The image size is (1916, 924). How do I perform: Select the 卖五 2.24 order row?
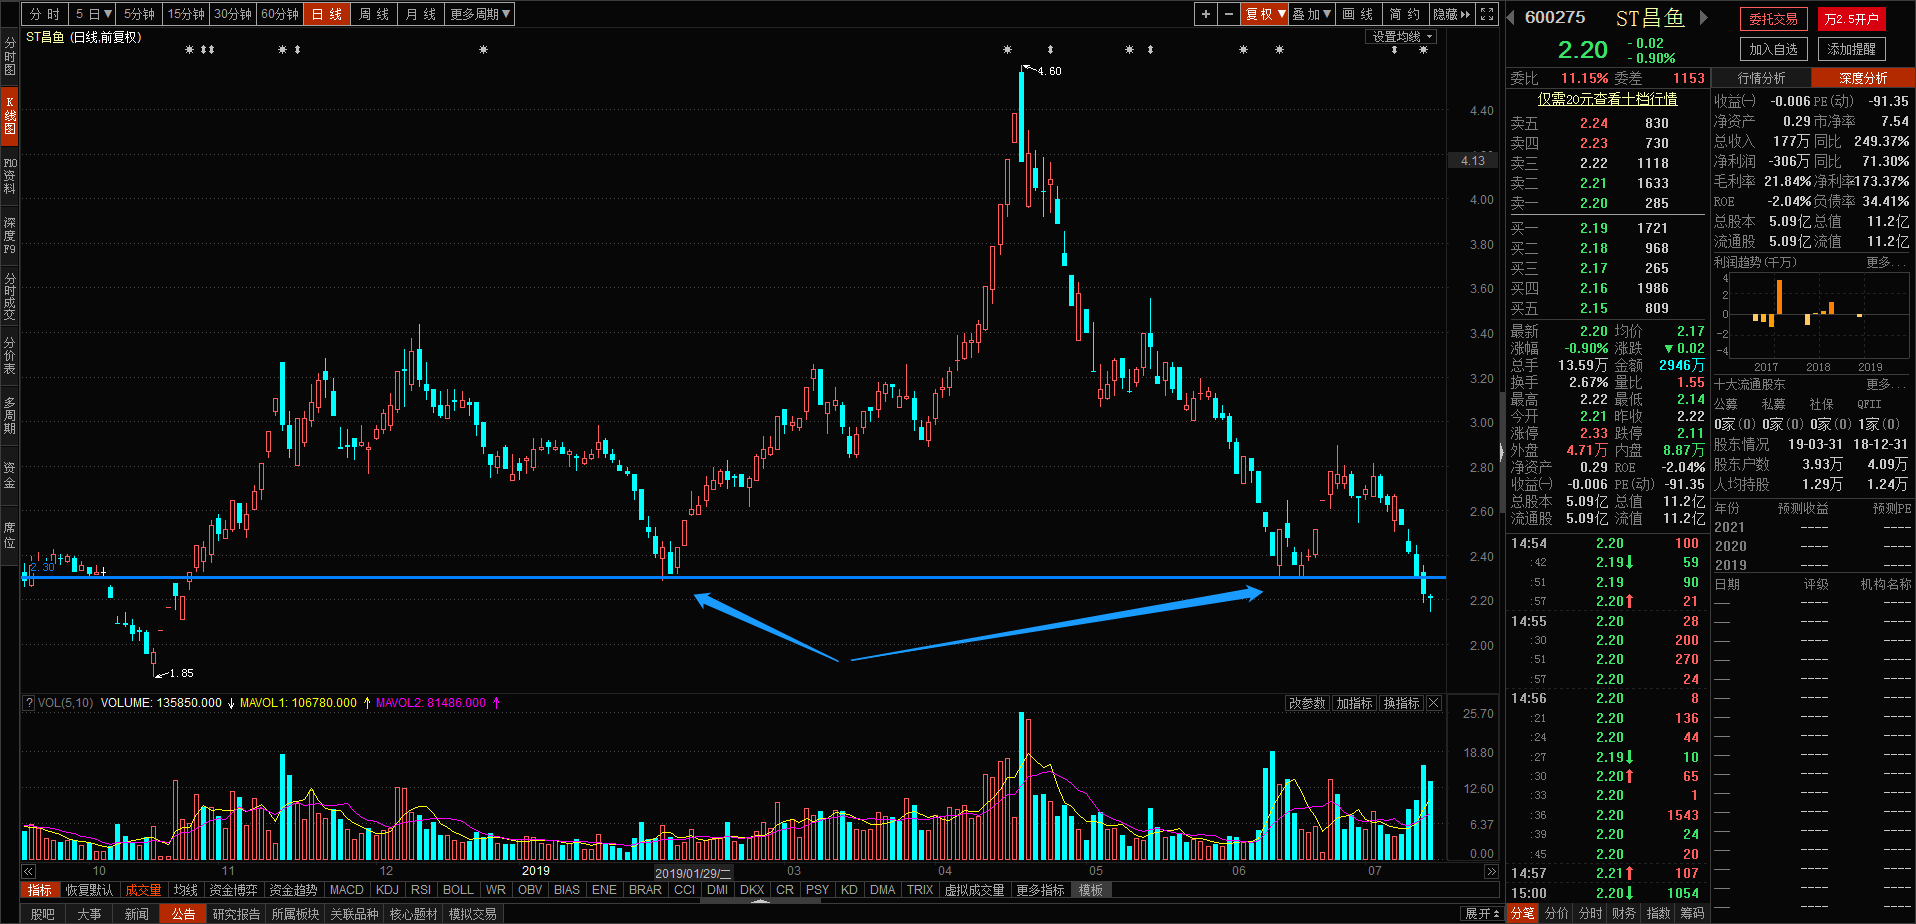click(x=1606, y=123)
